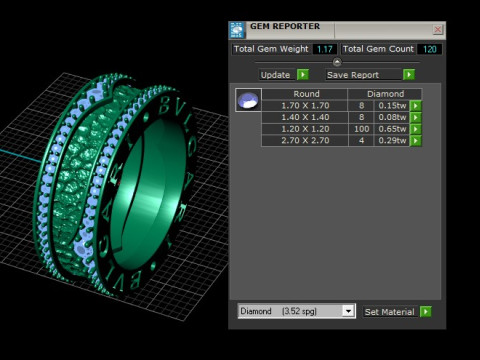Select the 1.20 X 1.20 size cell

305,129
